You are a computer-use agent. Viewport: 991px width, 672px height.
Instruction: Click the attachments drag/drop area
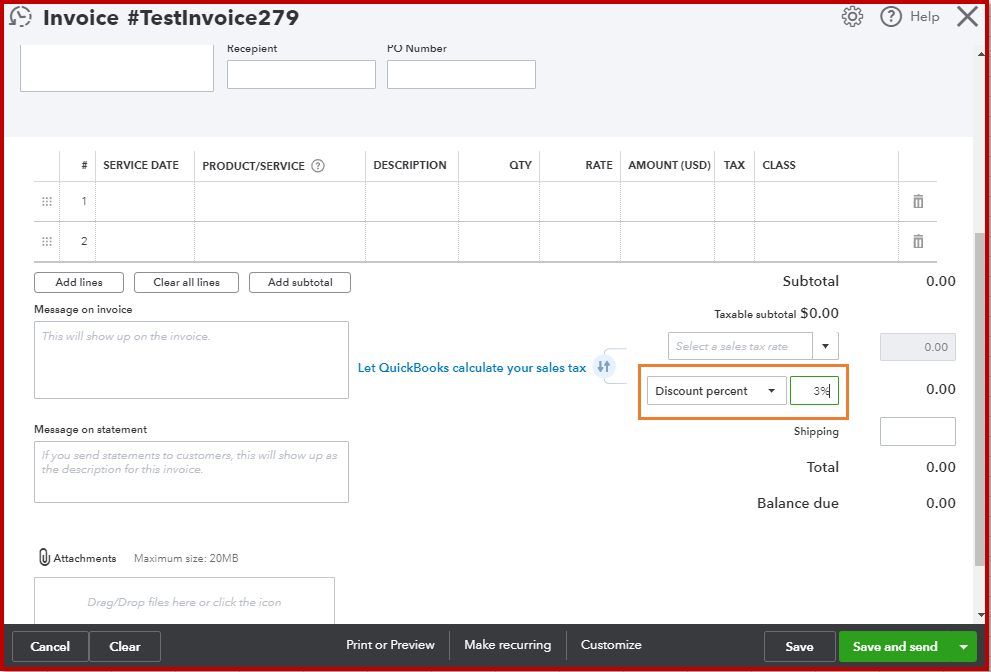(x=185, y=601)
